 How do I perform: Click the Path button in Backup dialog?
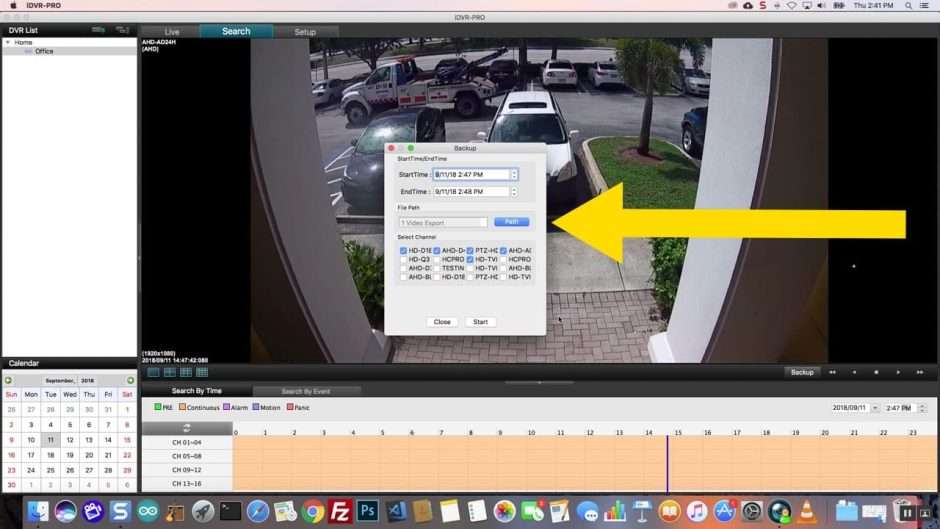[511, 222]
